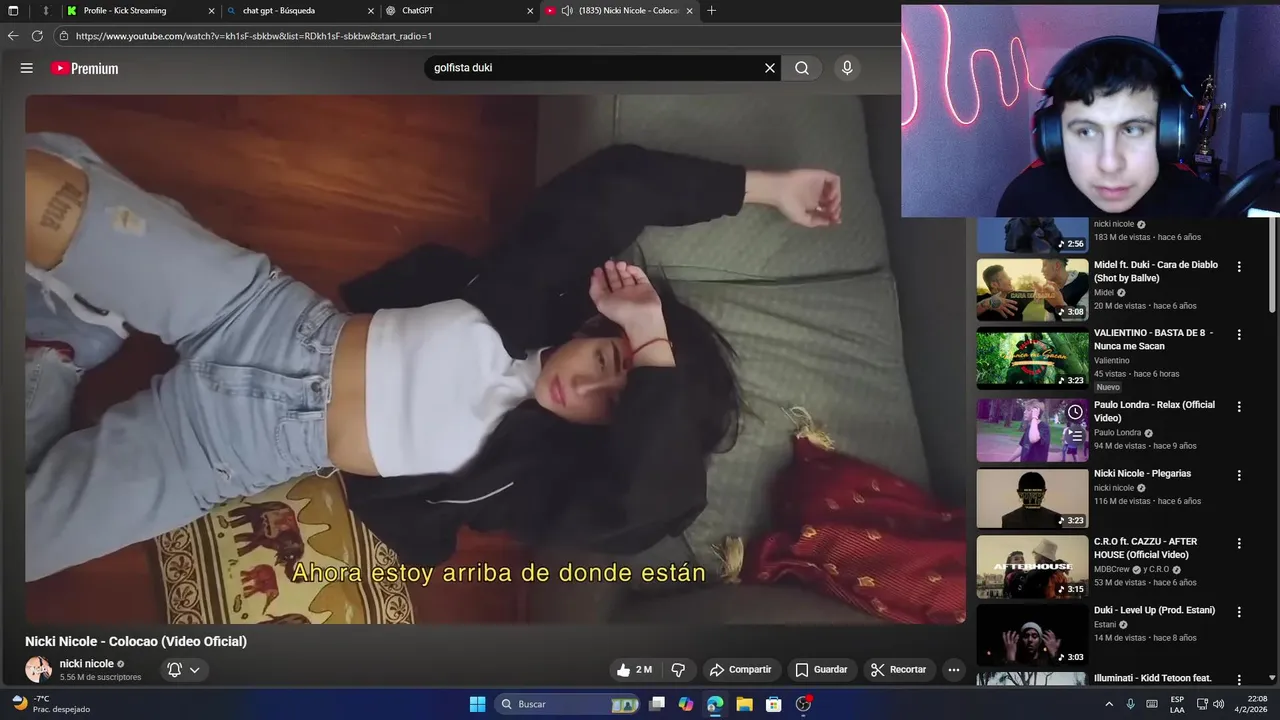Launch Copilot from taskbar

click(x=686, y=704)
